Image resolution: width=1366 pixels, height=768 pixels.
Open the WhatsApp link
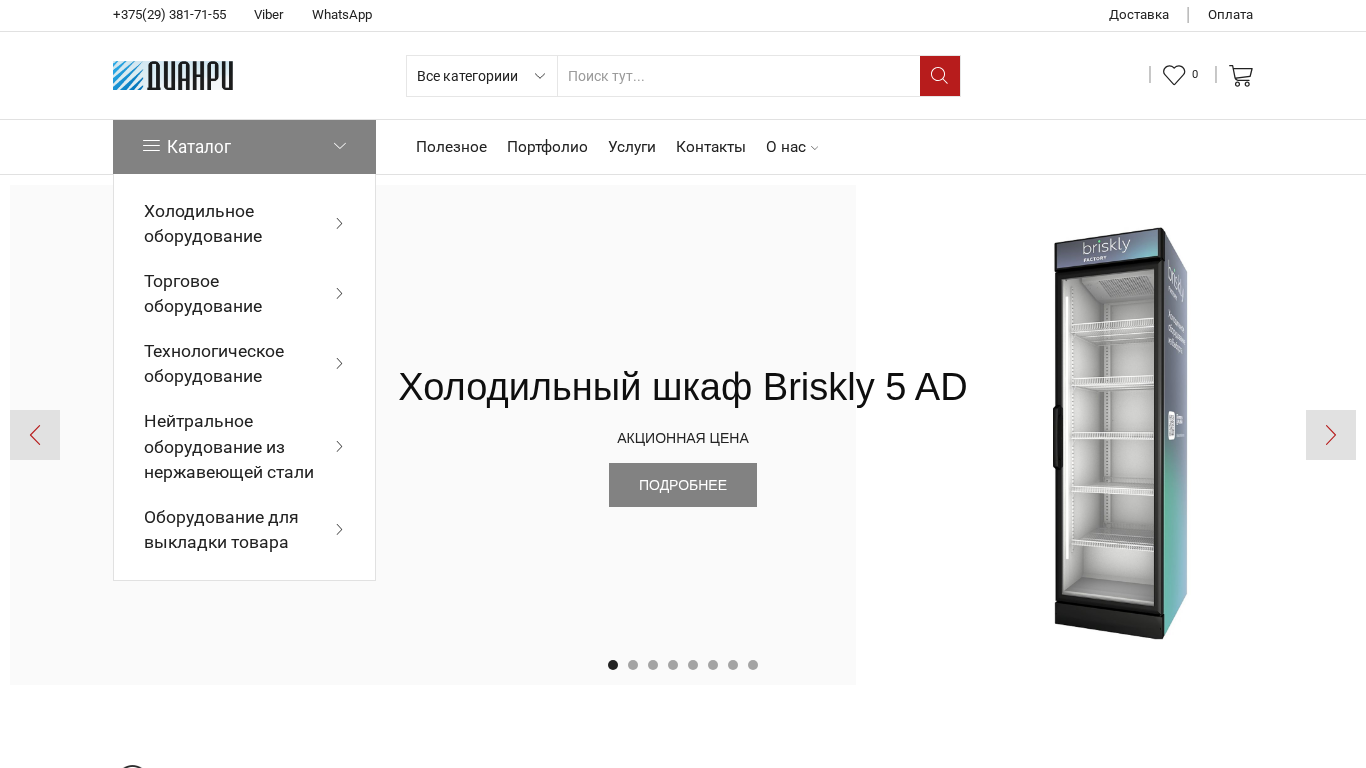pyautogui.click(x=342, y=15)
